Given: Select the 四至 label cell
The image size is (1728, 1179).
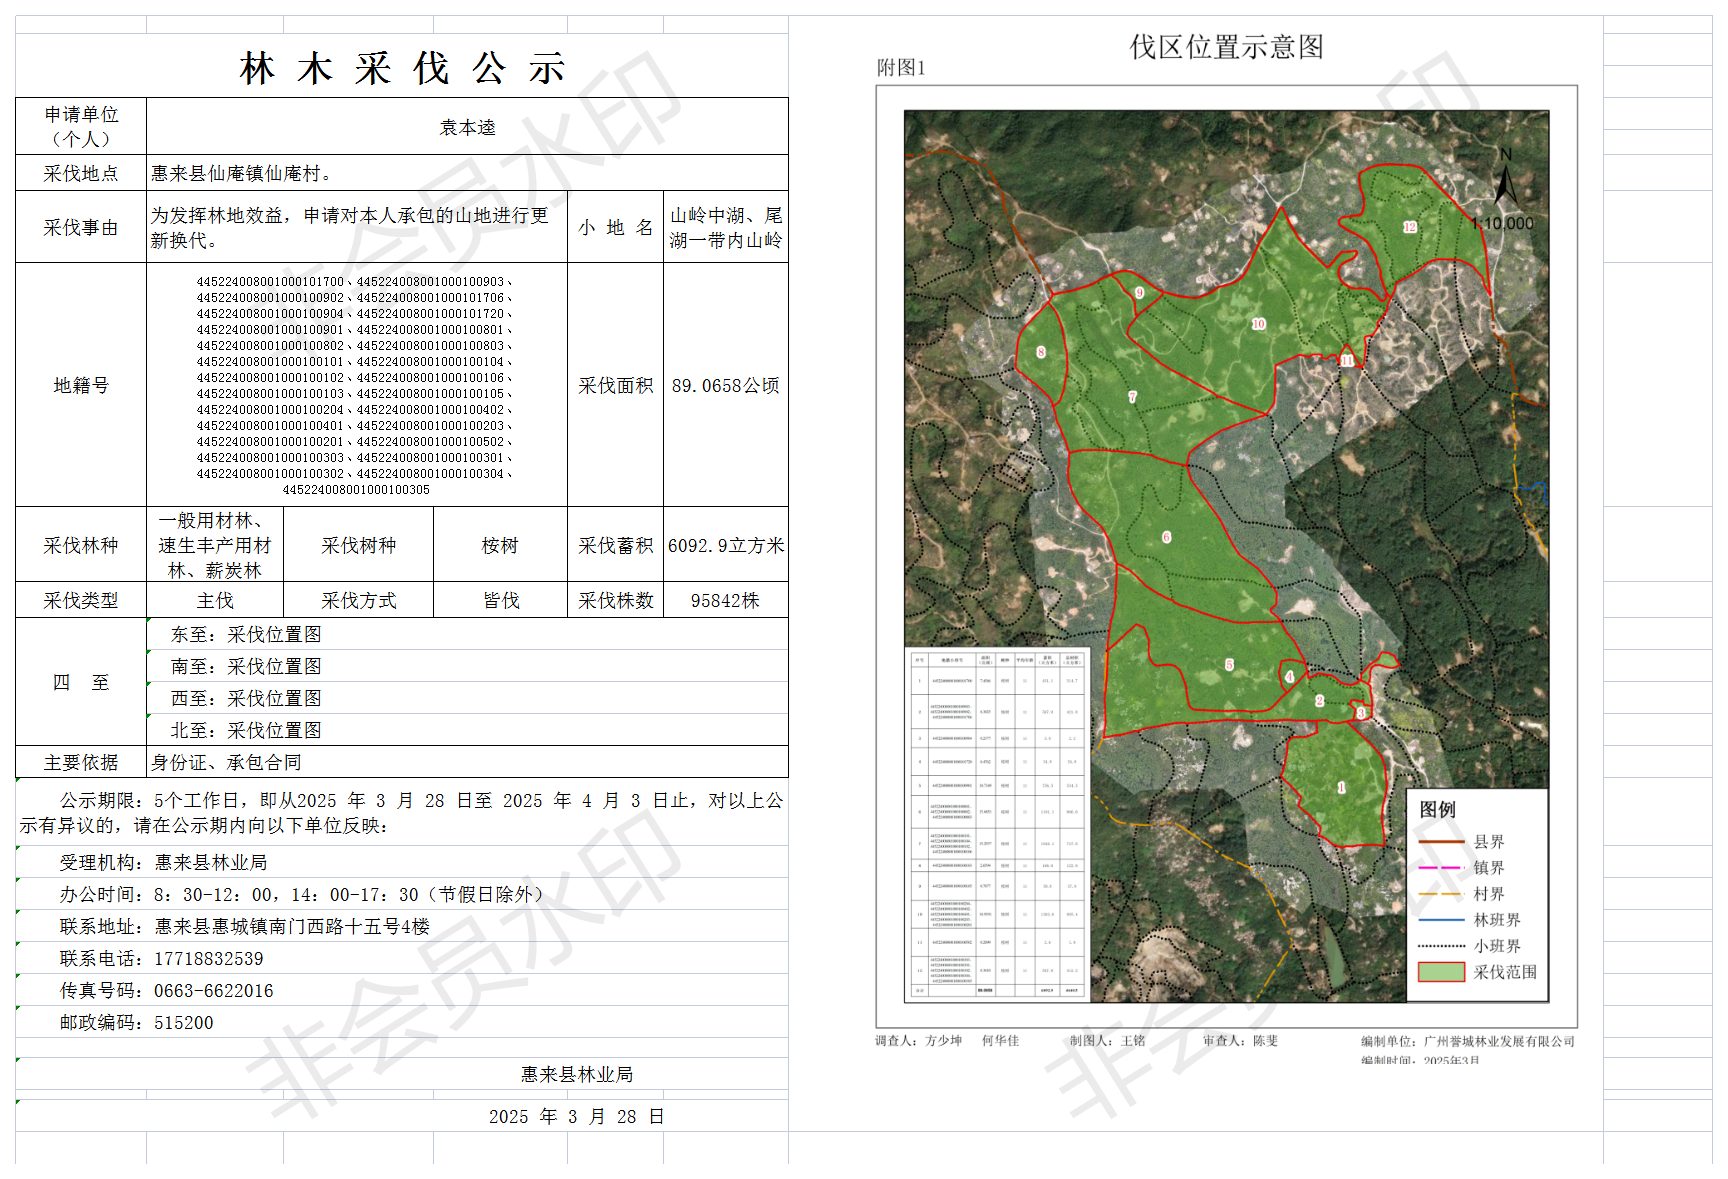Looking at the screenshot, I should 81,682.
